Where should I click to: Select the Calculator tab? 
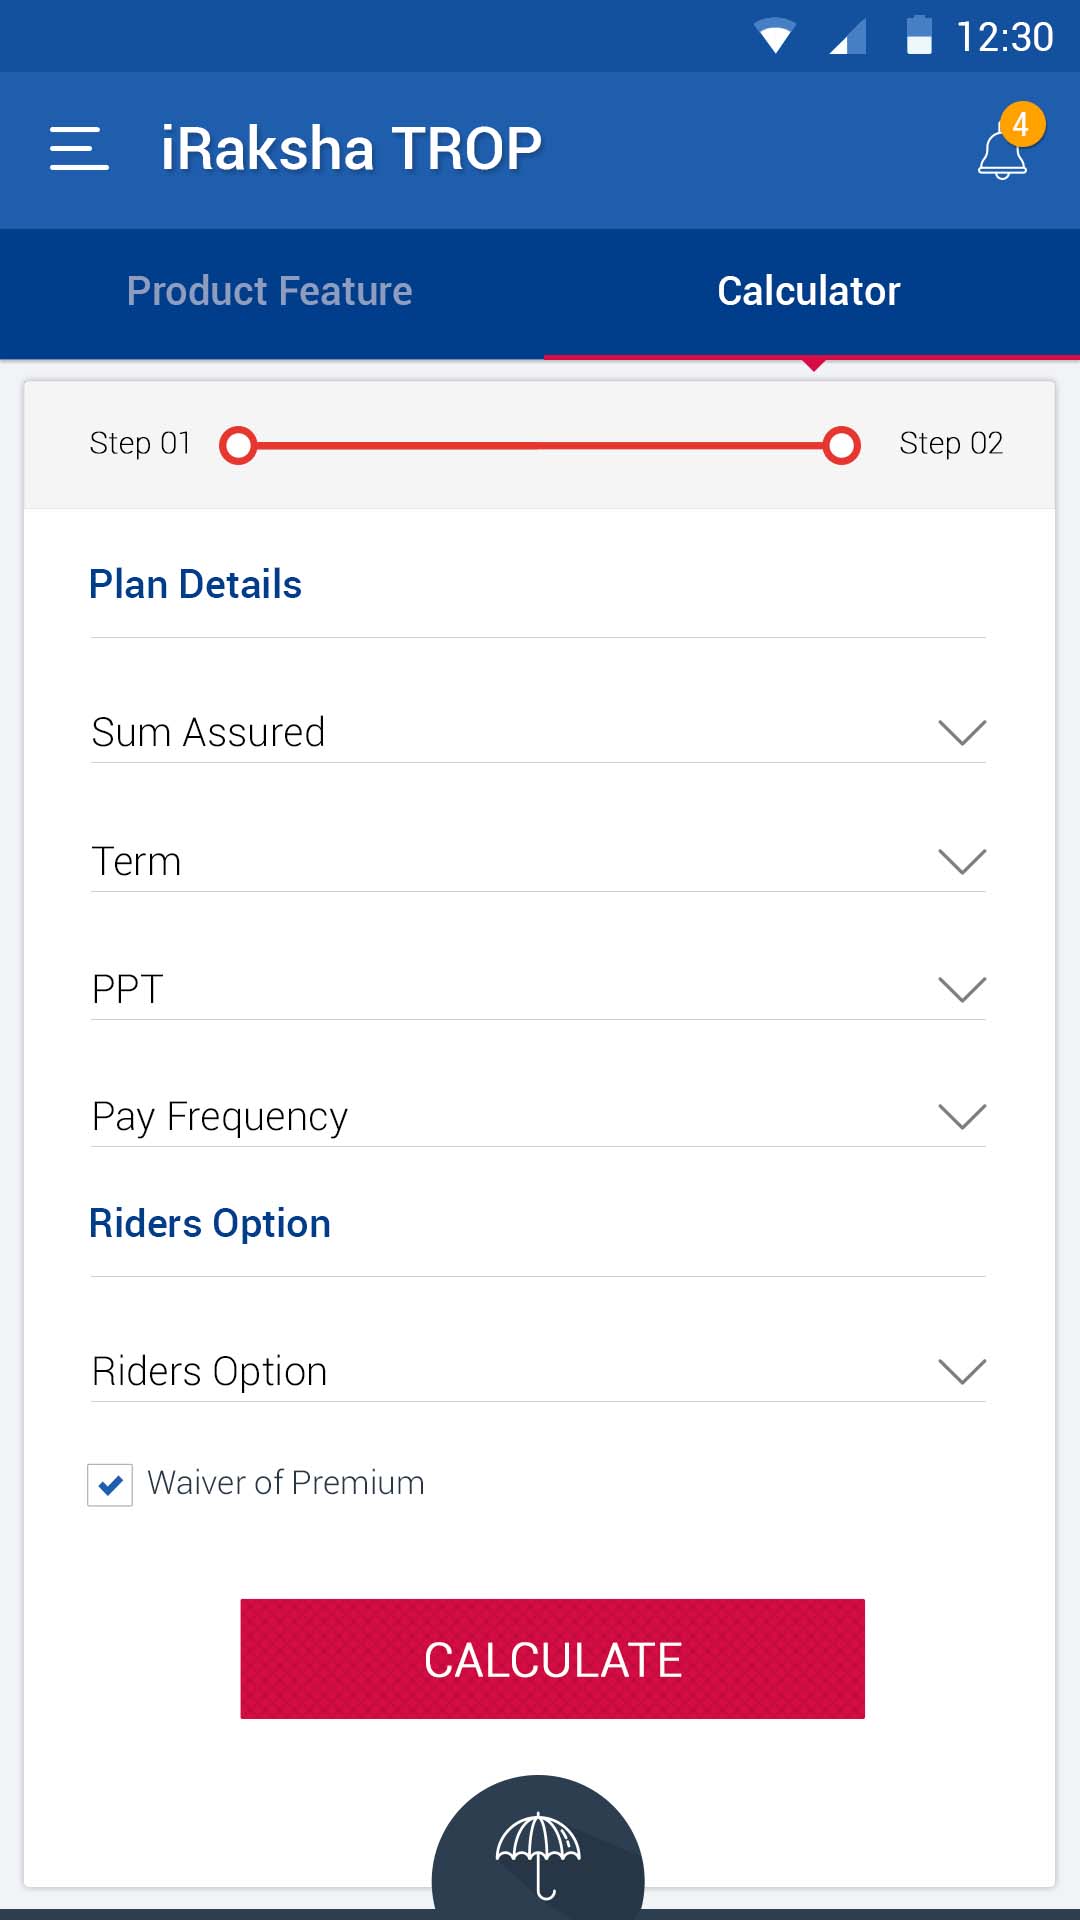tap(809, 292)
